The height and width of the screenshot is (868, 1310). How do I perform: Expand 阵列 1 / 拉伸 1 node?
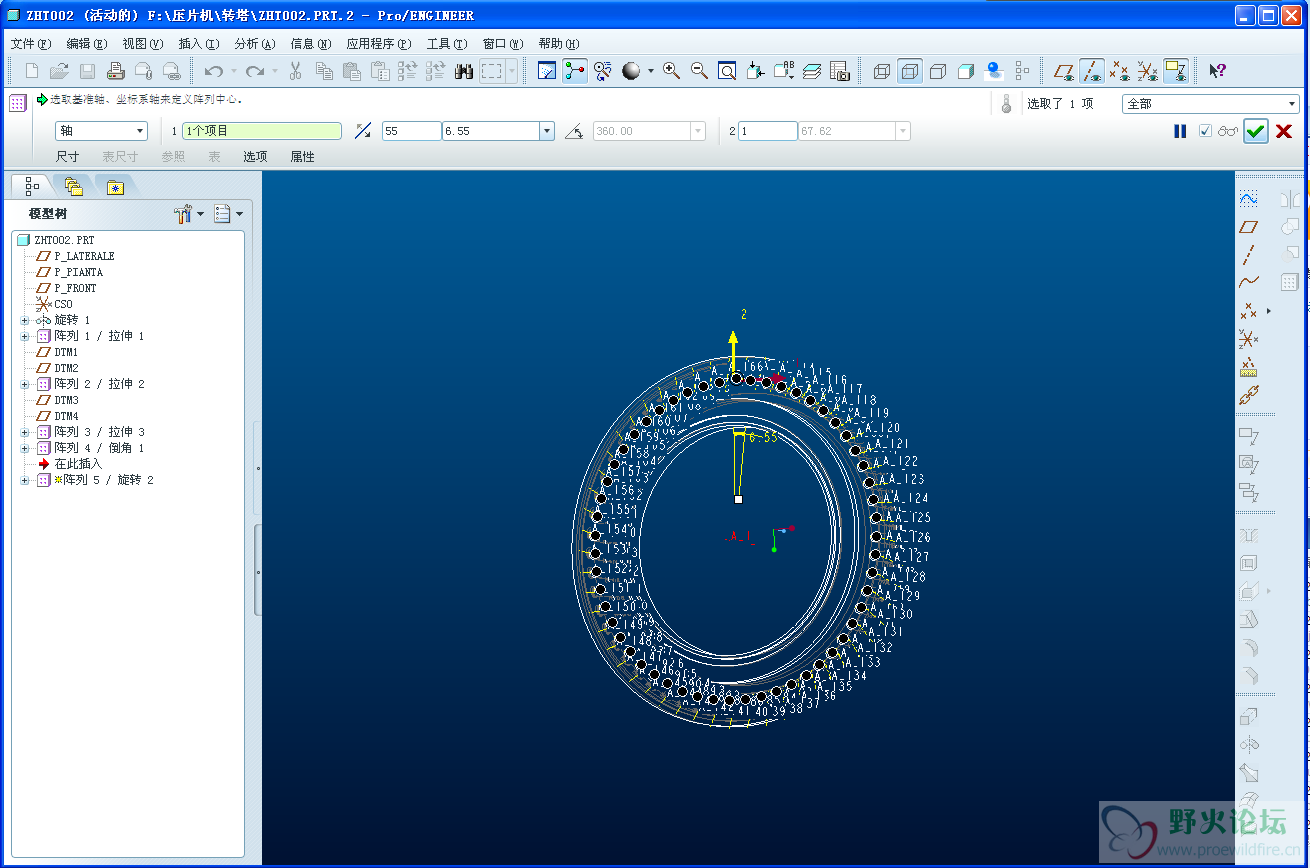tap(25, 336)
